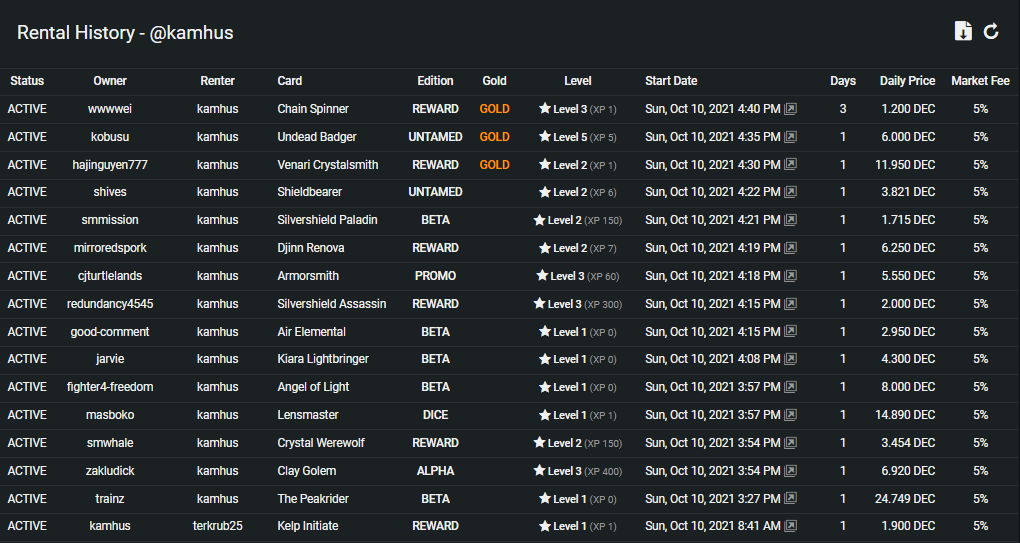The height and width of the screenshot is (543, 1020).
Task: Click star icon on Clay Golem level
Action: 539,470
